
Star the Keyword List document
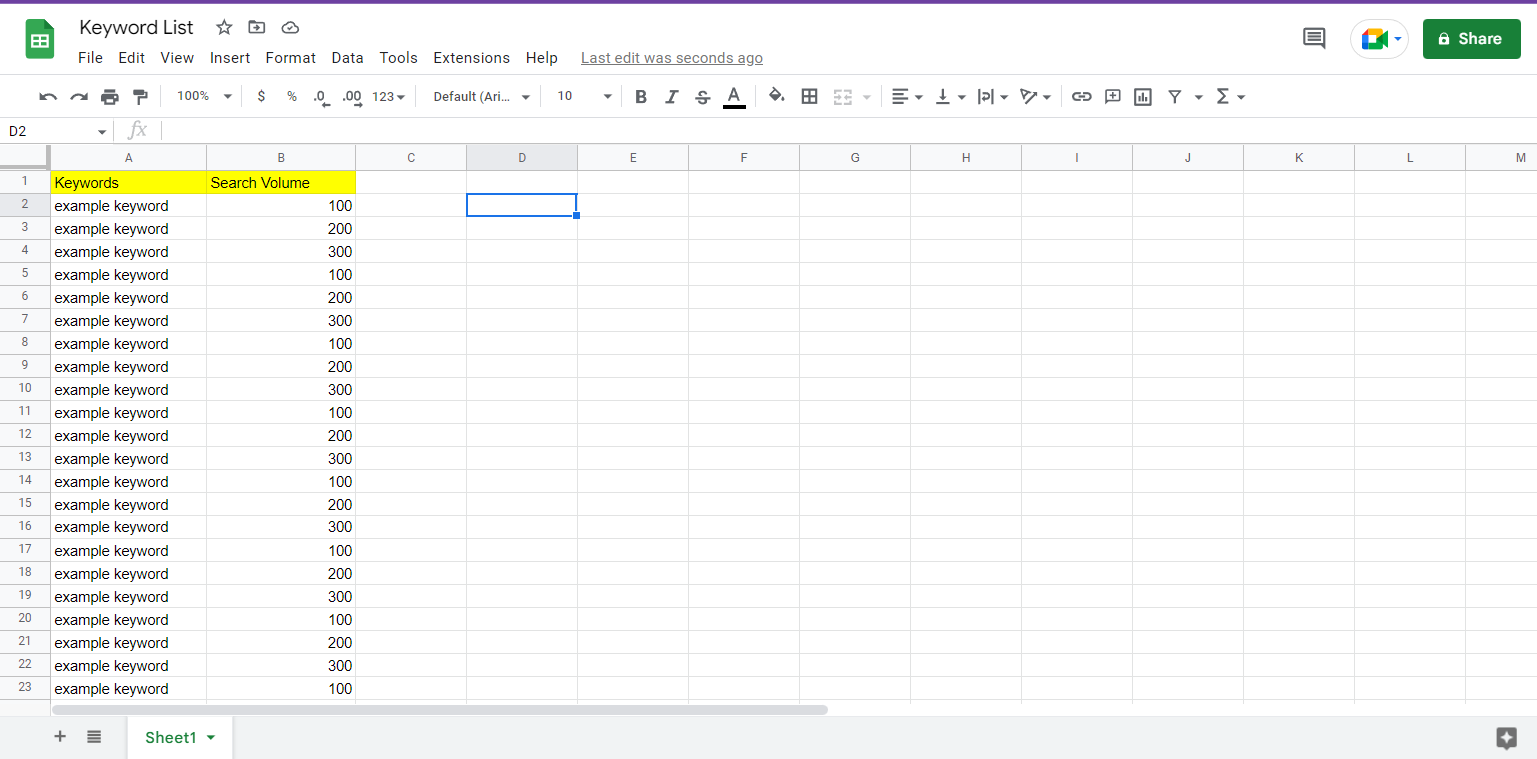224,27
